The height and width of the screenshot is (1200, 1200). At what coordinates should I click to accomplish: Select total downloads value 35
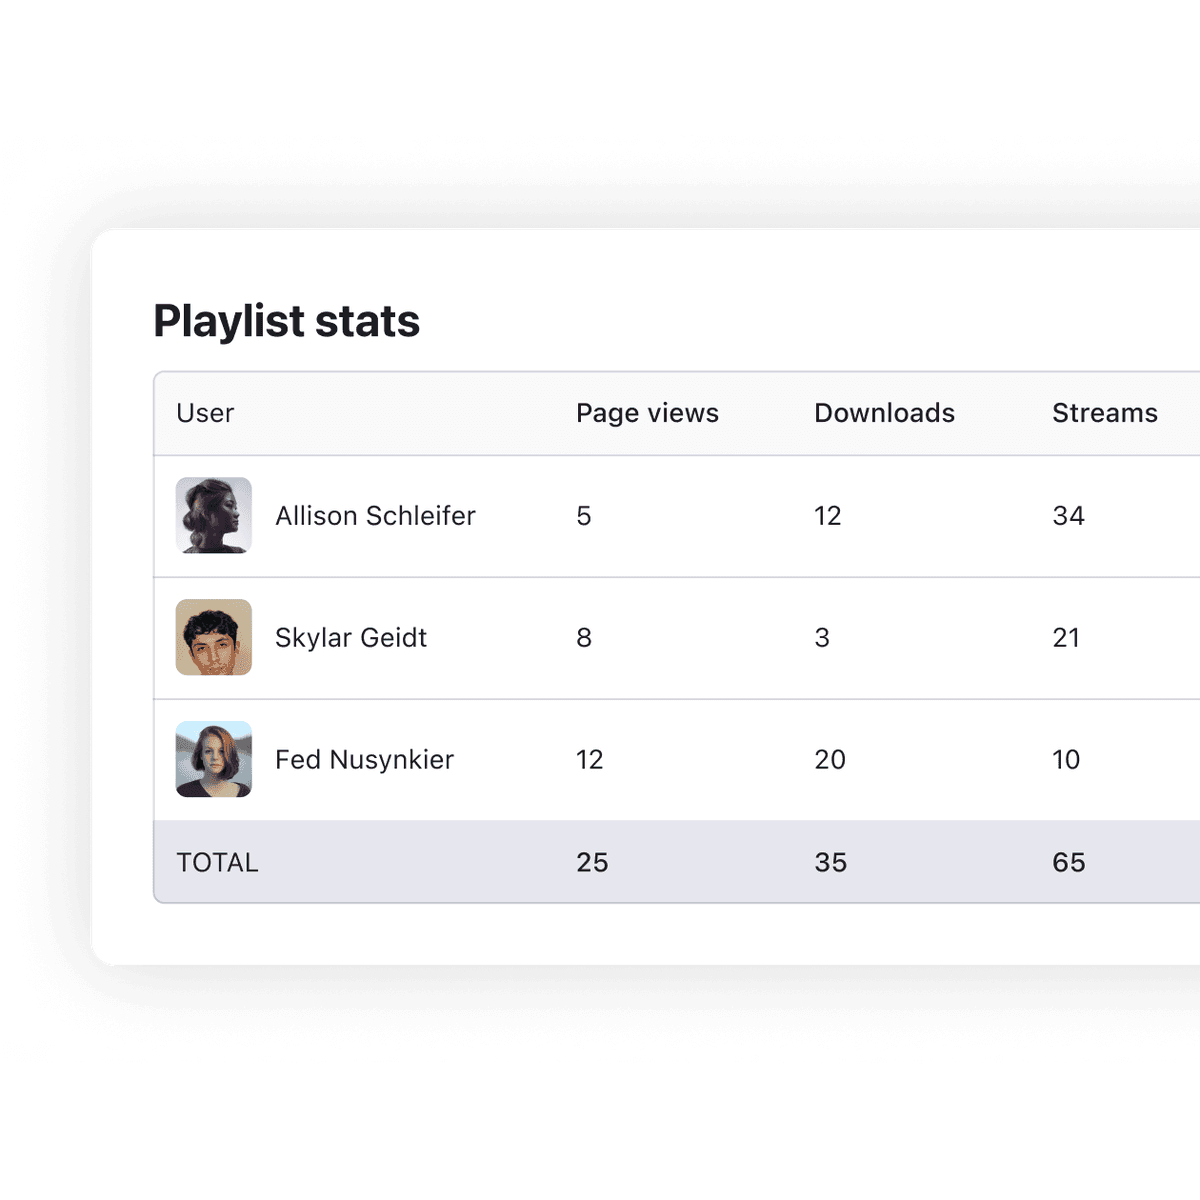(x=830, y=862)
